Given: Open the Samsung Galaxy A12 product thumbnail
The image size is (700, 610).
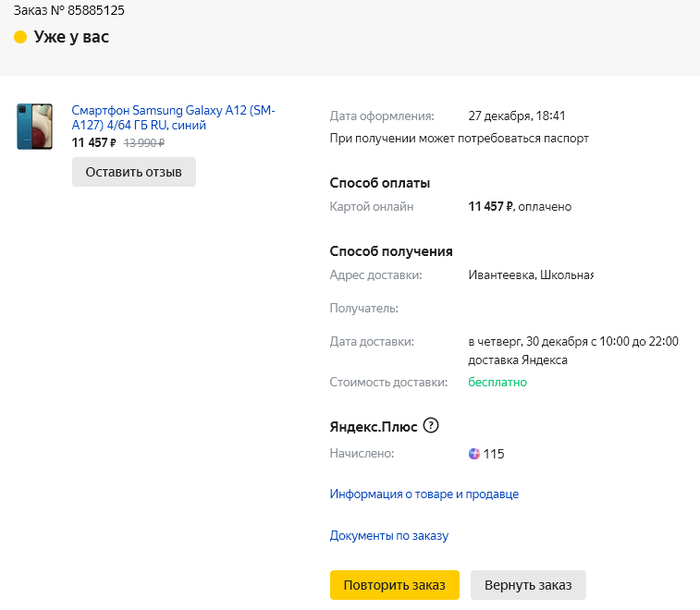Looking at the screenshot, I should (34, 126).
